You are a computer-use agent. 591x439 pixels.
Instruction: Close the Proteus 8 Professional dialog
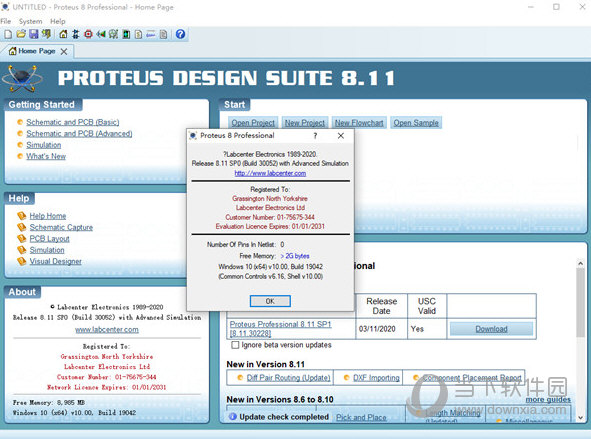click(x=341, y=136)
